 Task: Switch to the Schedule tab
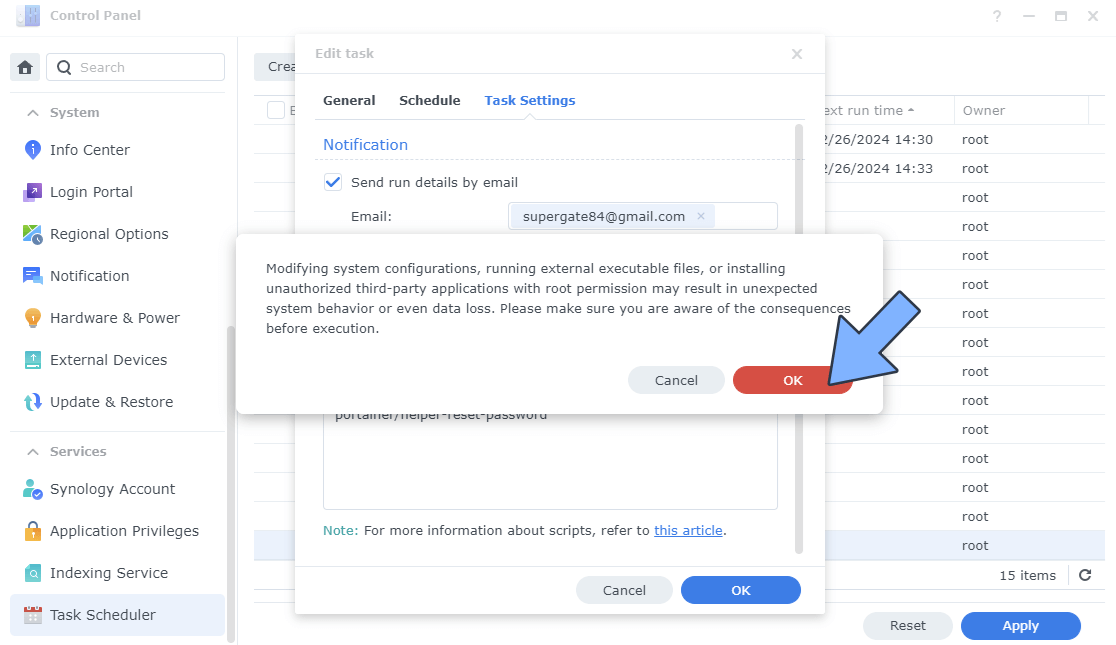(x=430, y=100)
